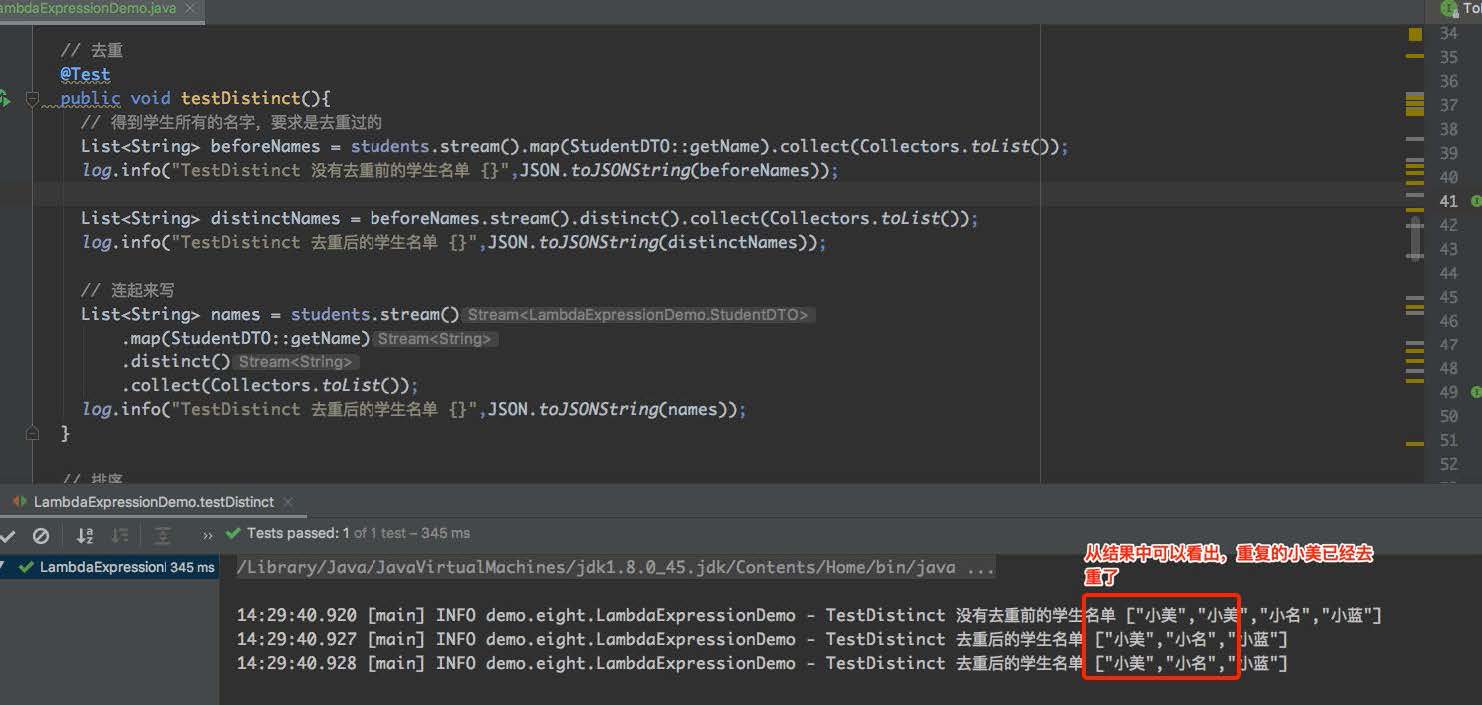Image resolution: width=1482 pixels, height=705 pixels.
Task: Toggle sort by duration in test runner
Action: coord(119,535)
